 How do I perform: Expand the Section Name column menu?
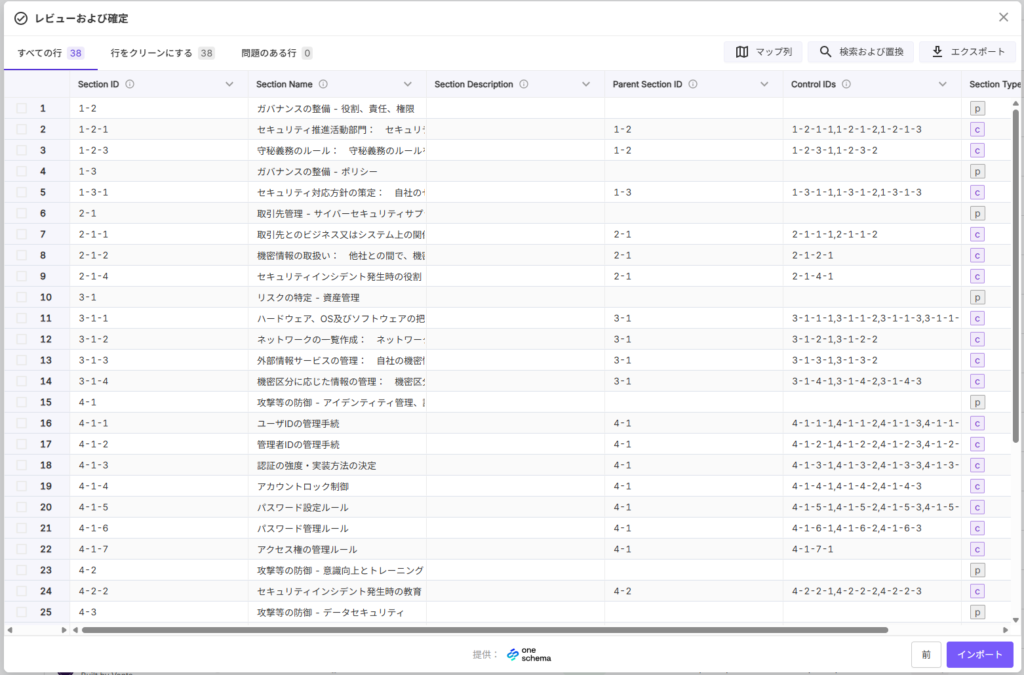tap(408, 85)
